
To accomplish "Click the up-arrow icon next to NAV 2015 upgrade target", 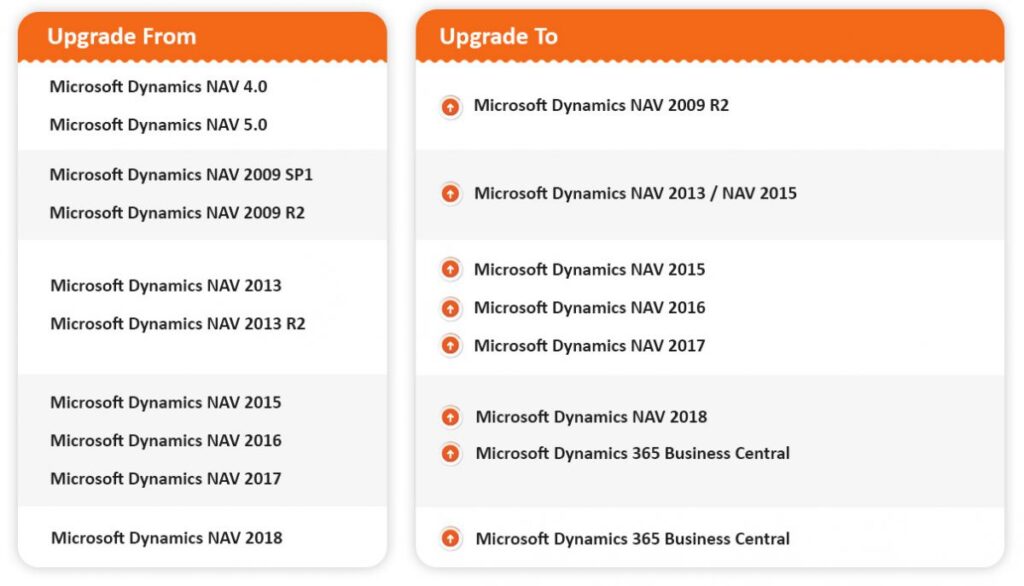I will coord(450,269).
